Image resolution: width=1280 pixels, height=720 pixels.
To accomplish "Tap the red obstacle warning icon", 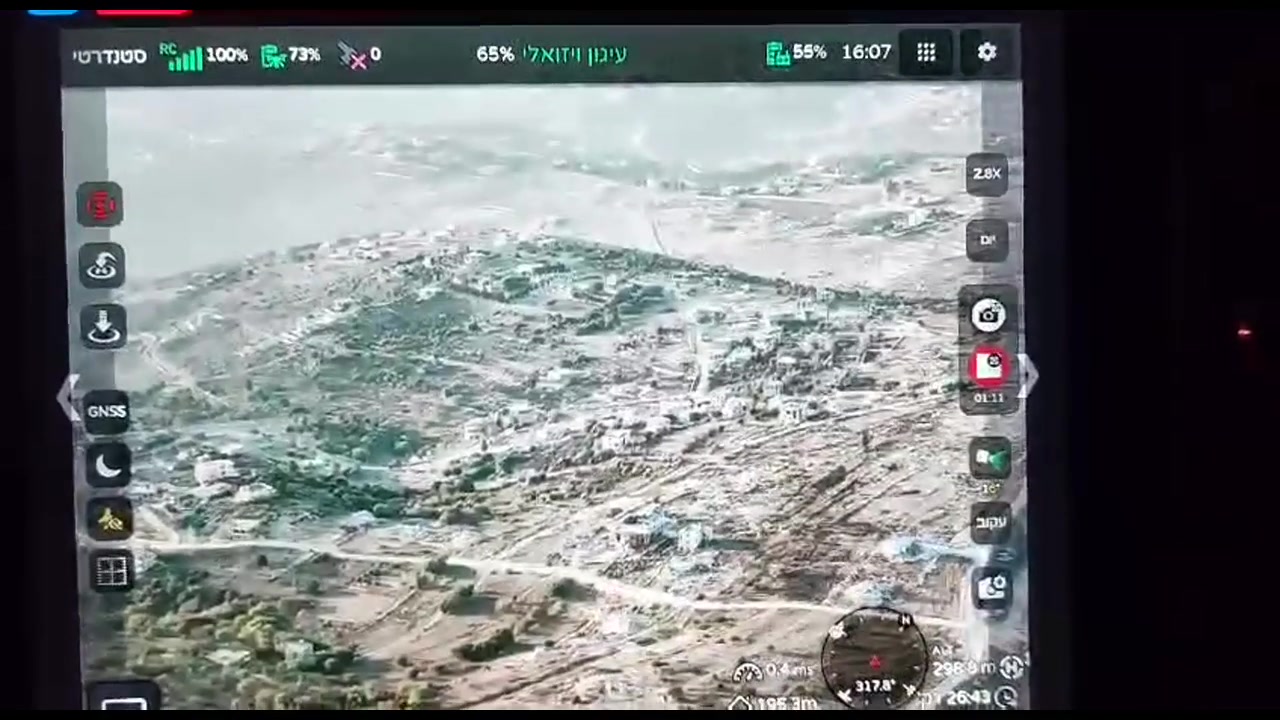I will coord(101,206).
